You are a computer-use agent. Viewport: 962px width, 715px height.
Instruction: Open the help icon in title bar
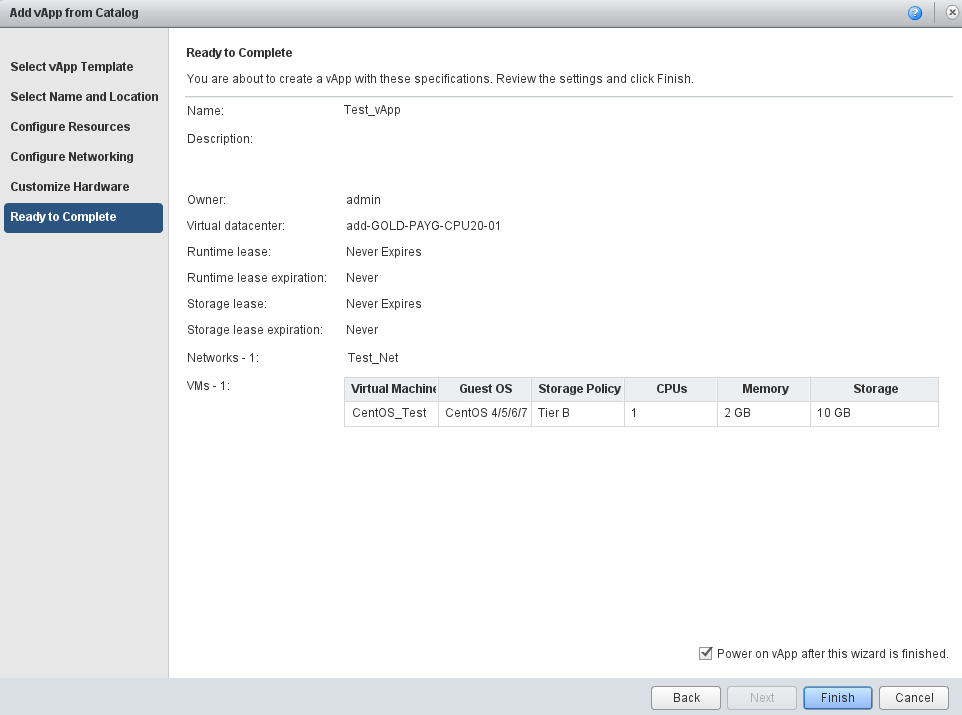tap(914, 13)
